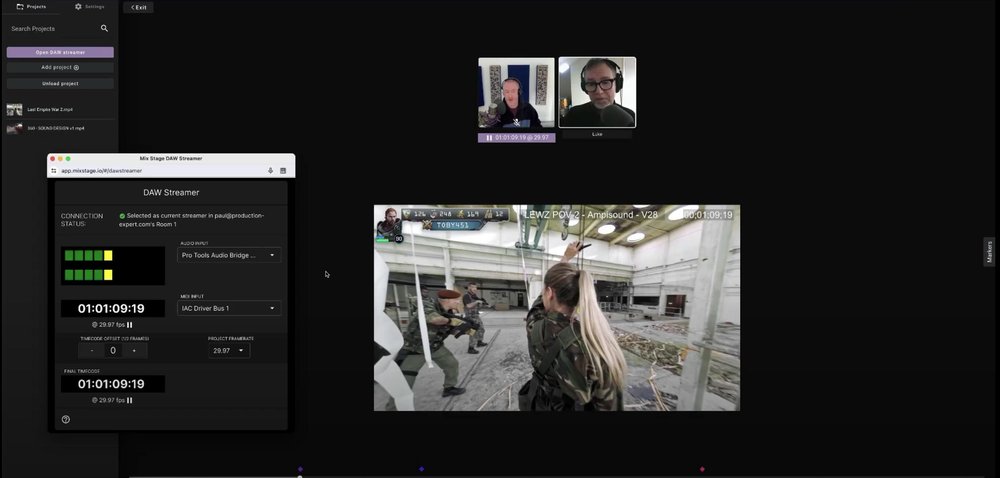
Task: Click the help question mark icon
Action: (x=66, y=419)
